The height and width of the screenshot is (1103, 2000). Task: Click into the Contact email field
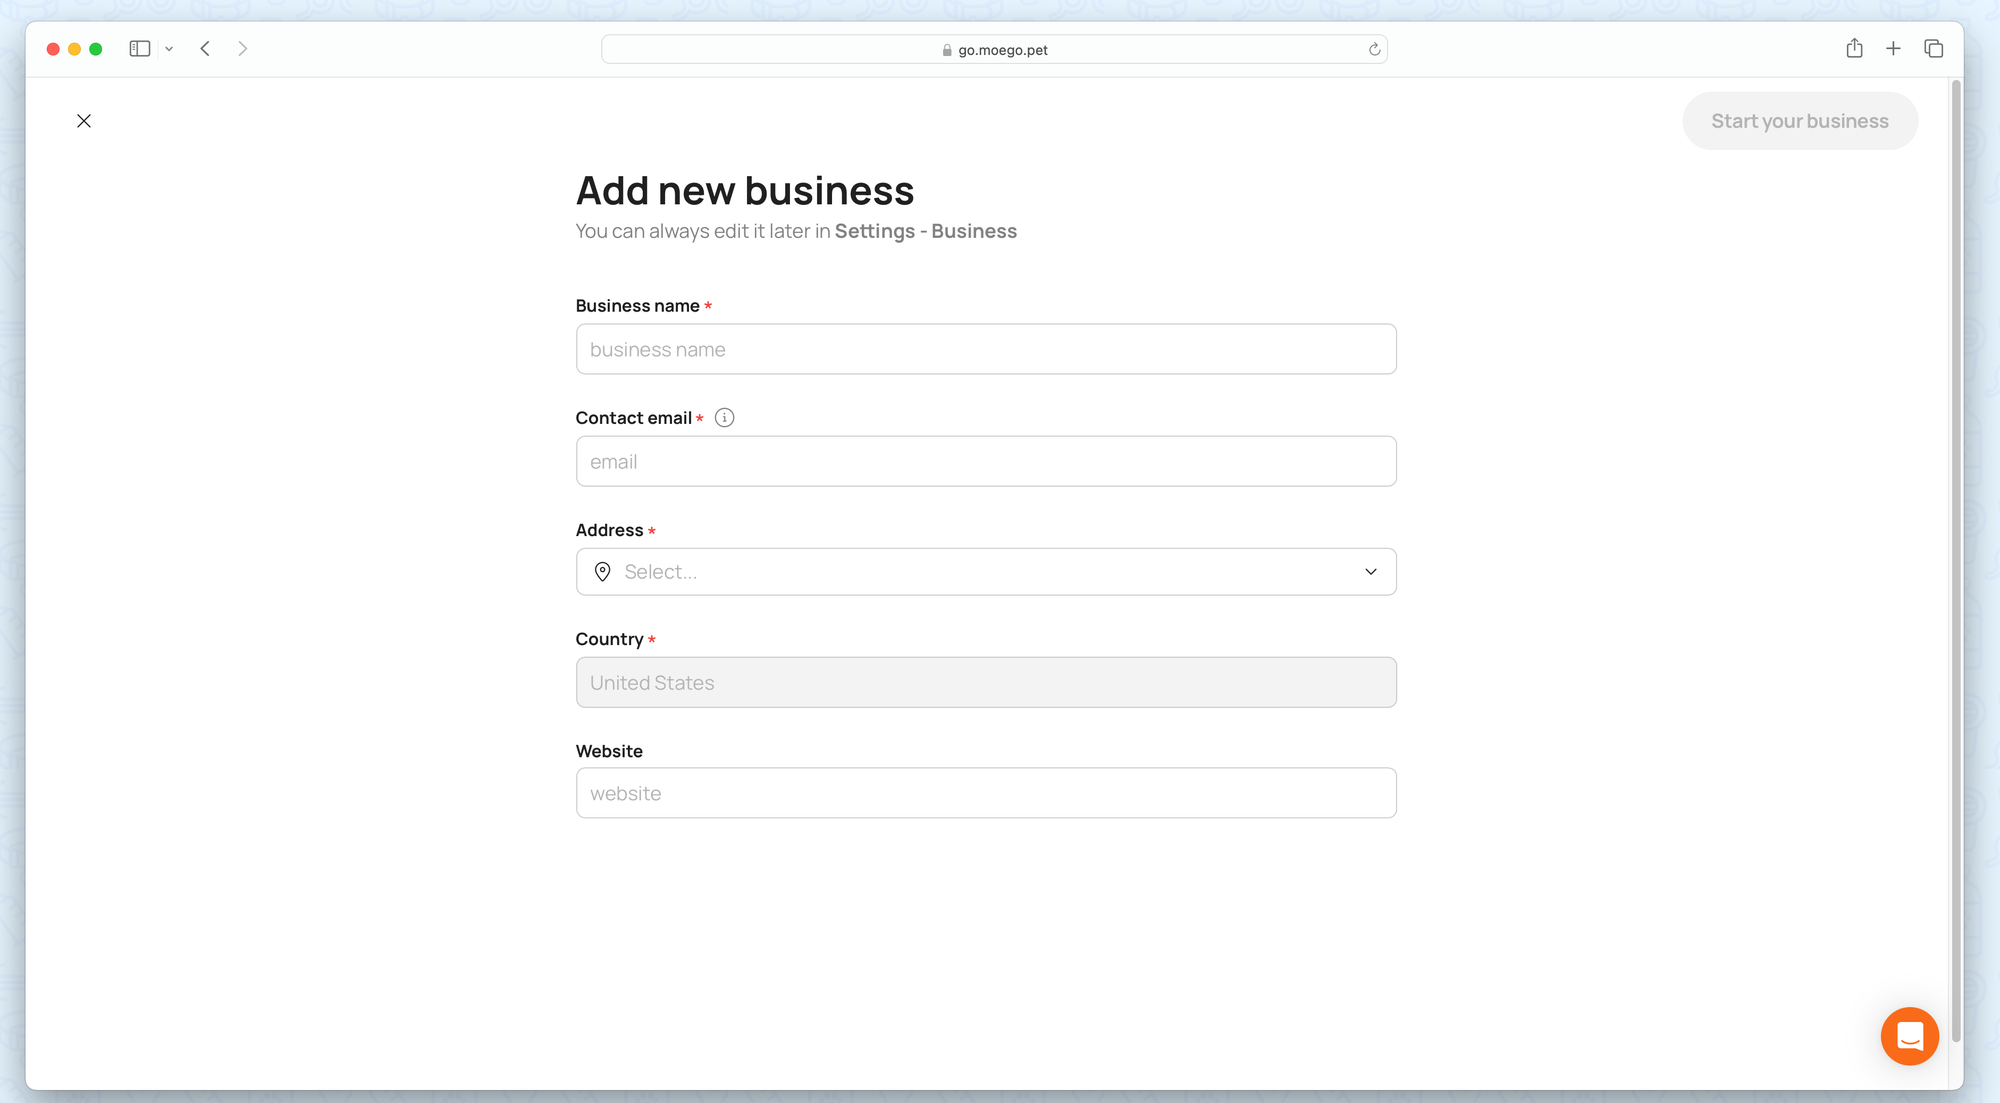point(985,462)
